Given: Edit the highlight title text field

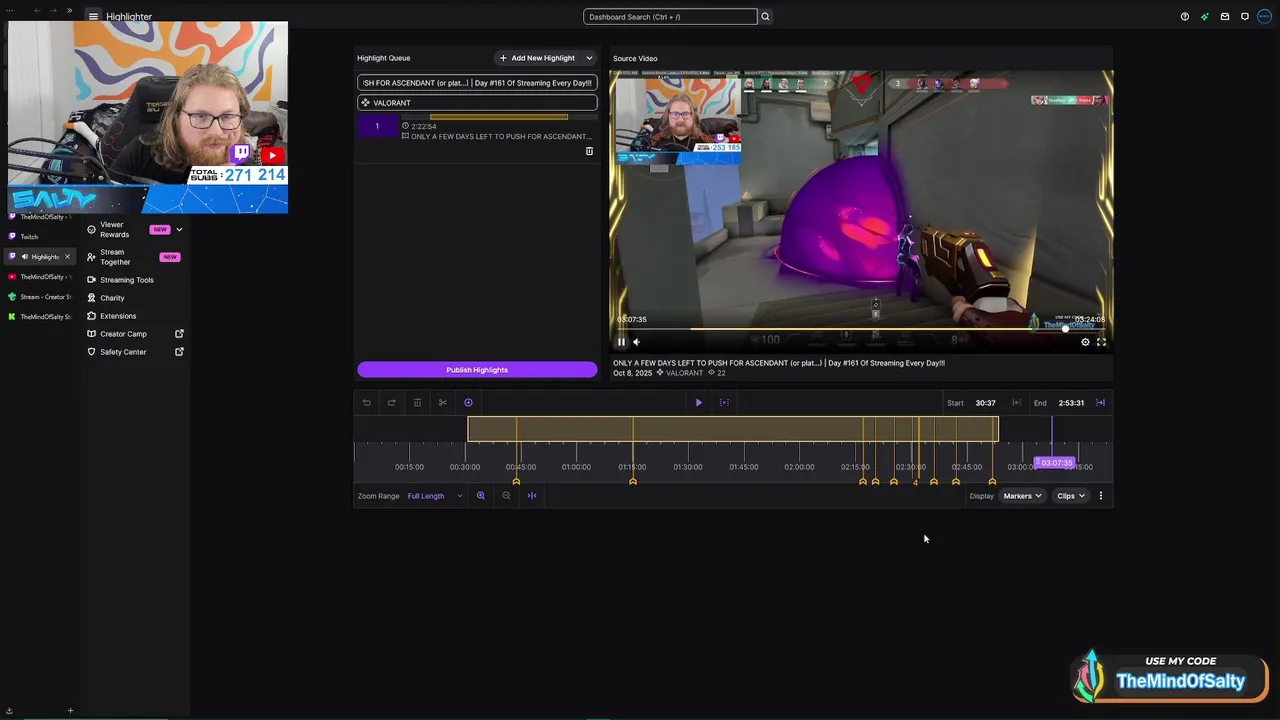Looking at the screenshot, I should [477, 83].
